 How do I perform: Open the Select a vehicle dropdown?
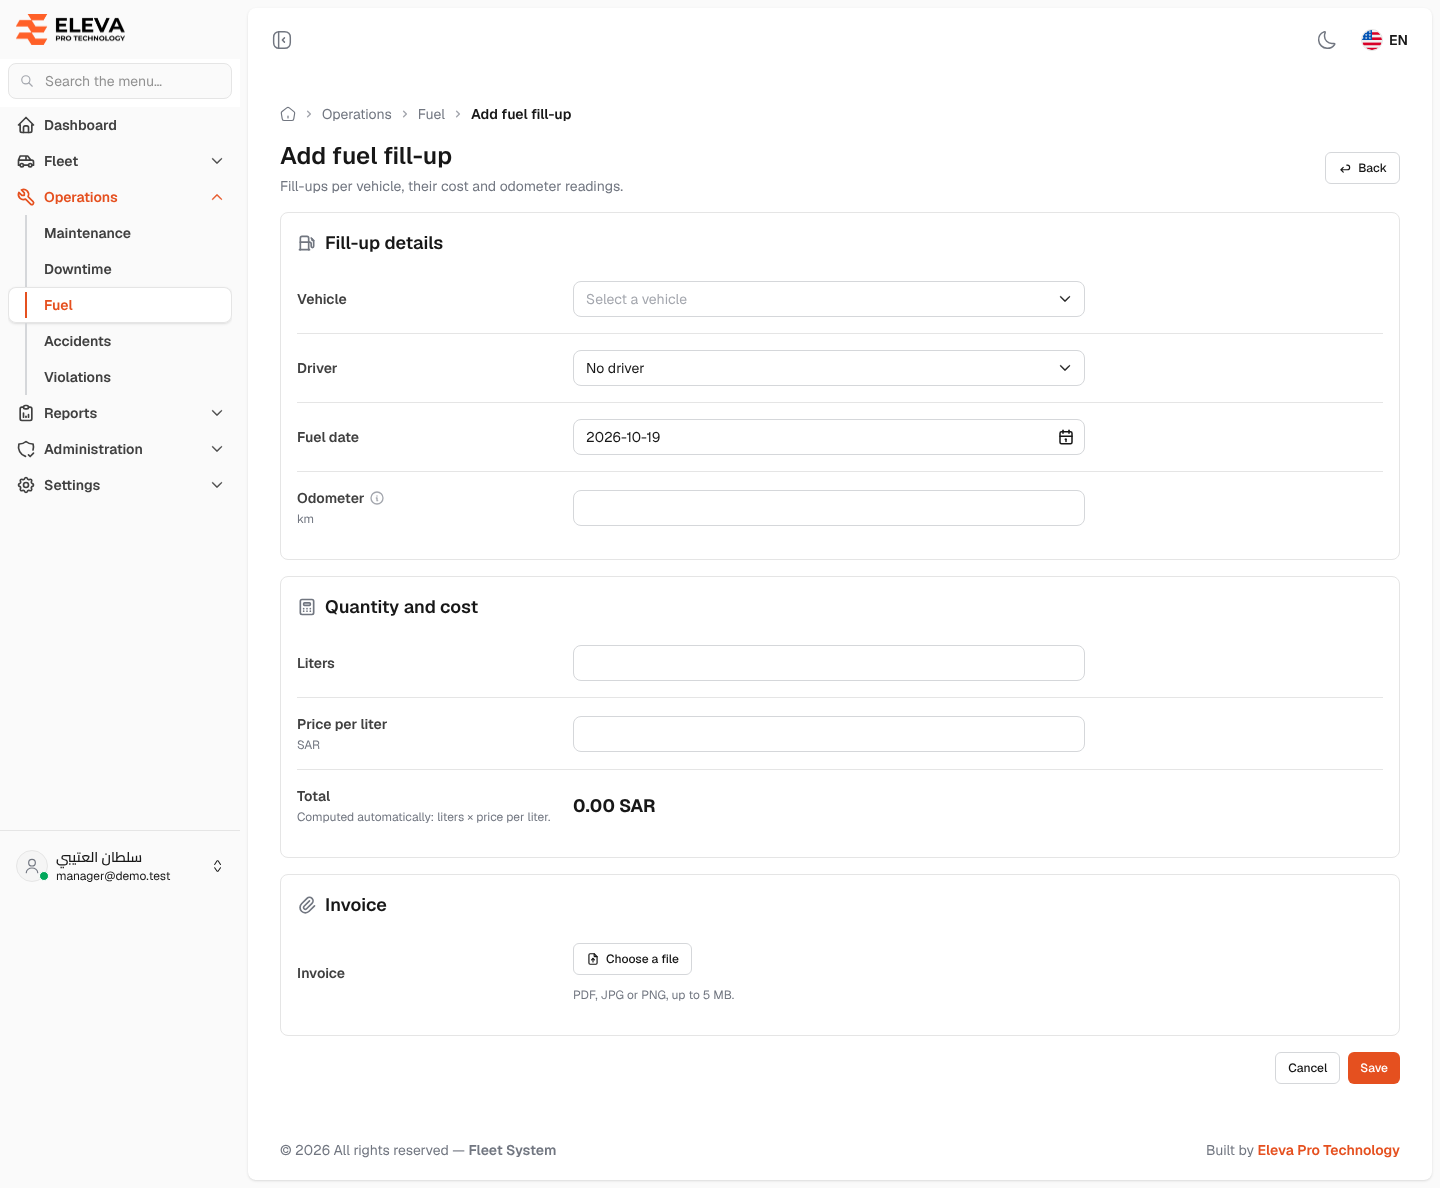[829, 299]
